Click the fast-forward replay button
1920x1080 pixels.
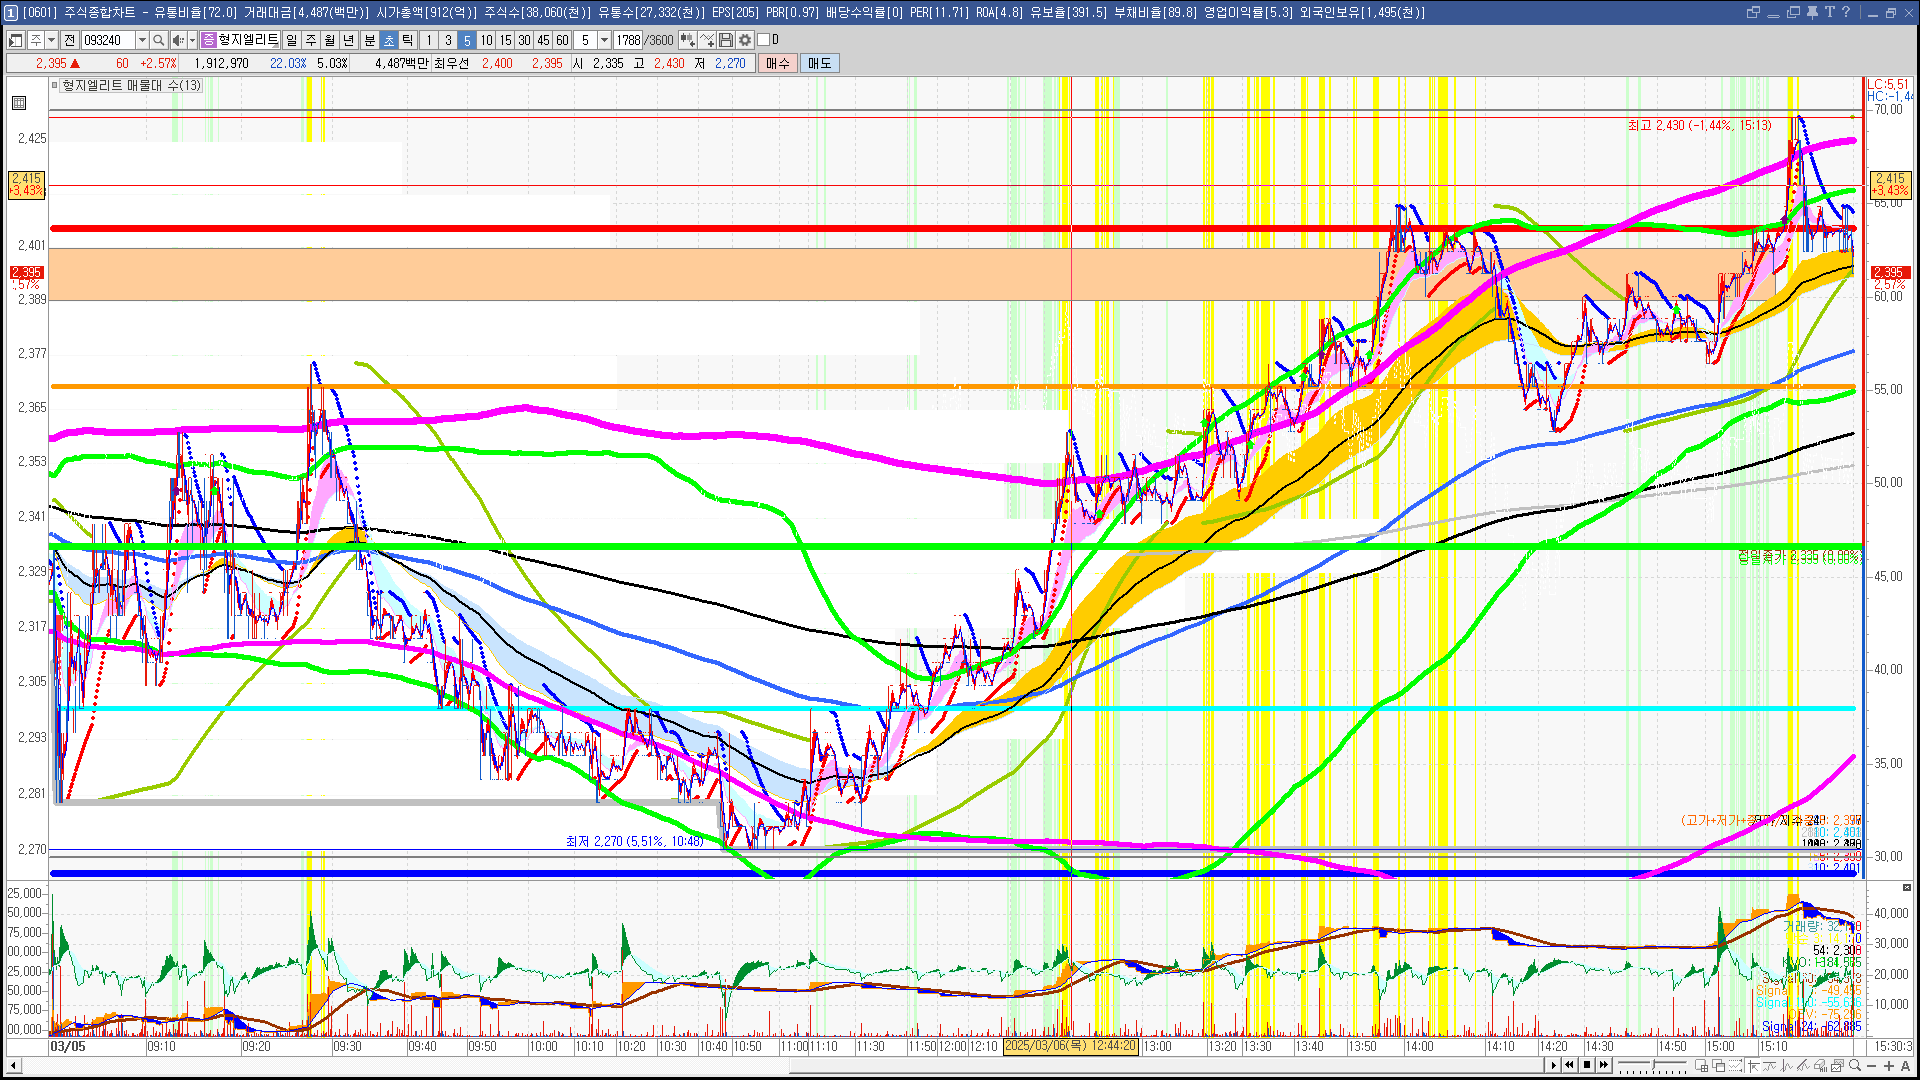[1604, 1065]
